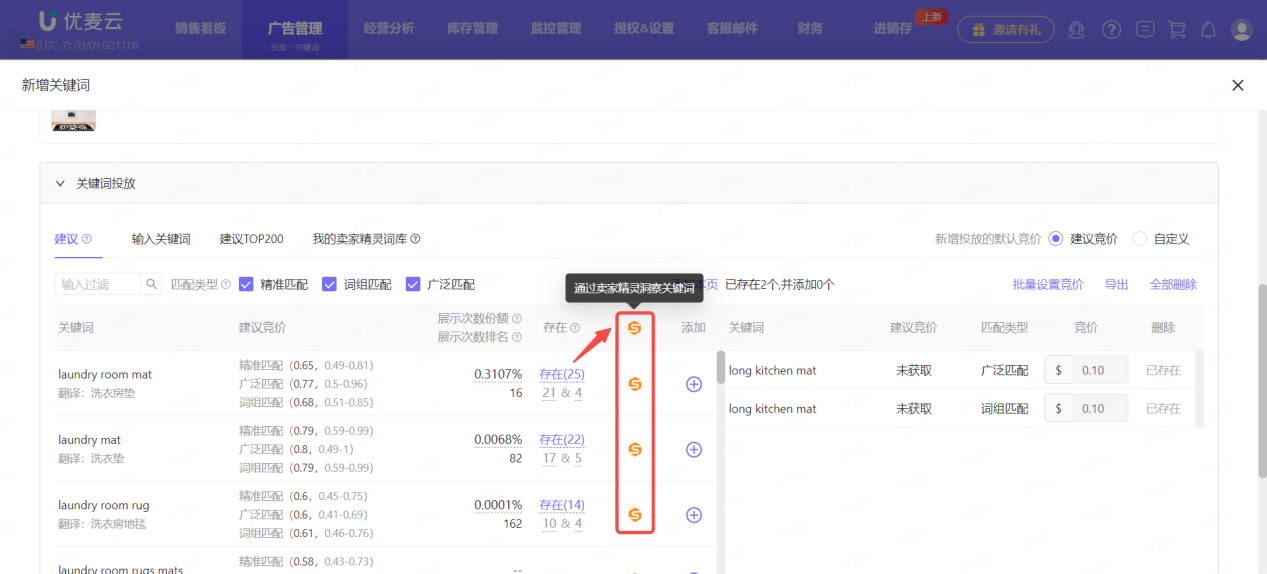Open 经营分析 menu

point(389,28)
